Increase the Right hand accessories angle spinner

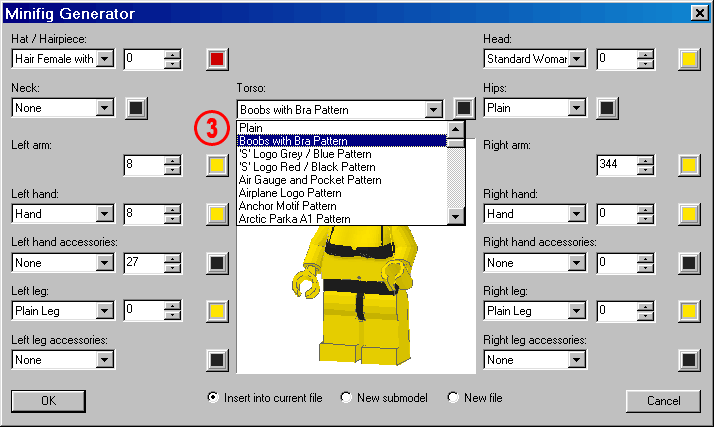point(645,258)
